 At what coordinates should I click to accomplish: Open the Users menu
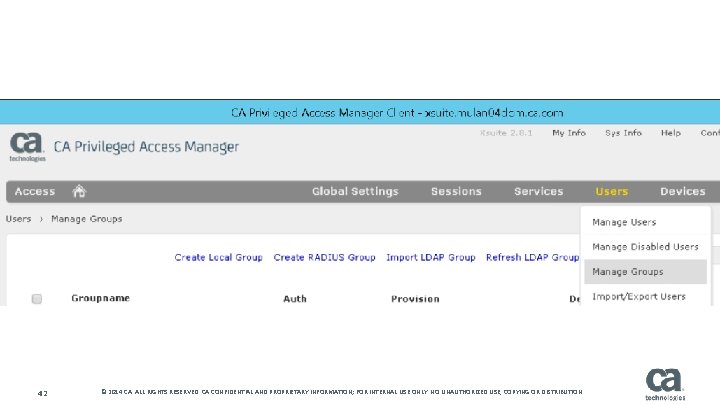click(x=612, y=191)
